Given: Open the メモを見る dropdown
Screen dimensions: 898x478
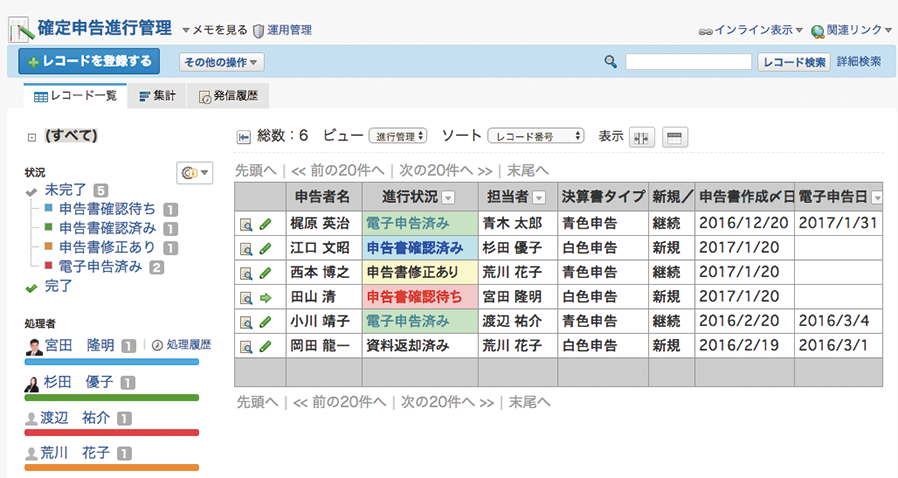Looking at the screenshot, I should tap(215, 30).
